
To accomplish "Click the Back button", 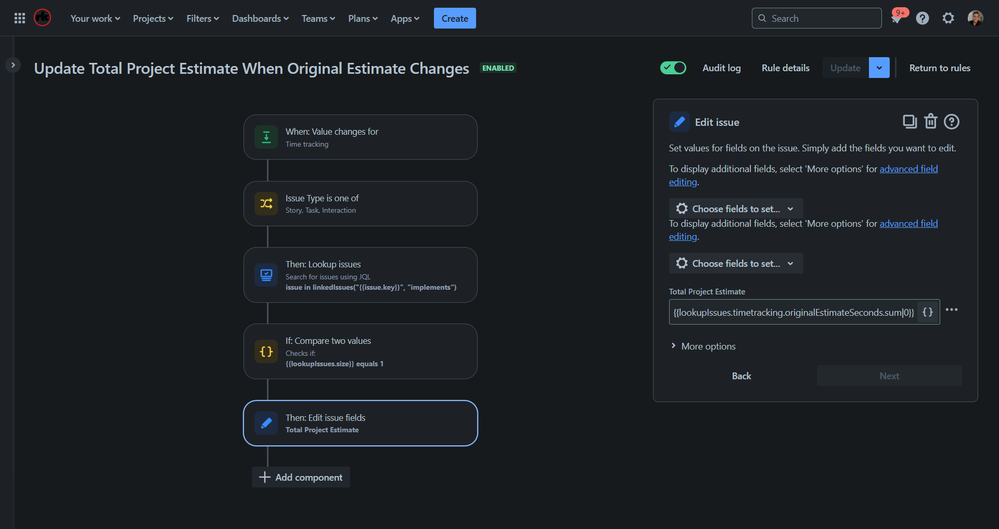I will pos(741,376).
